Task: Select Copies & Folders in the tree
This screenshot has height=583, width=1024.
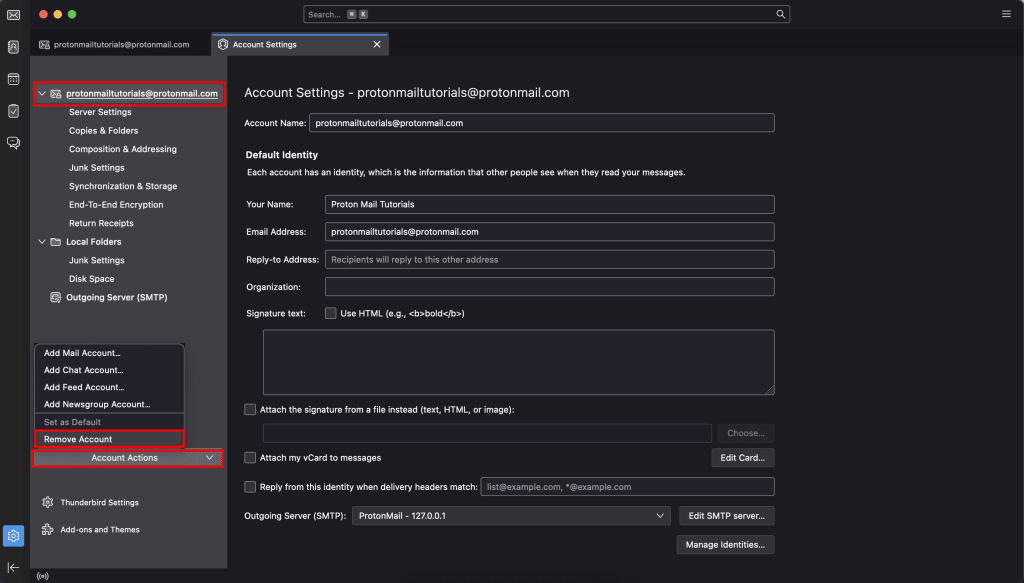Action: click(103, 131)
